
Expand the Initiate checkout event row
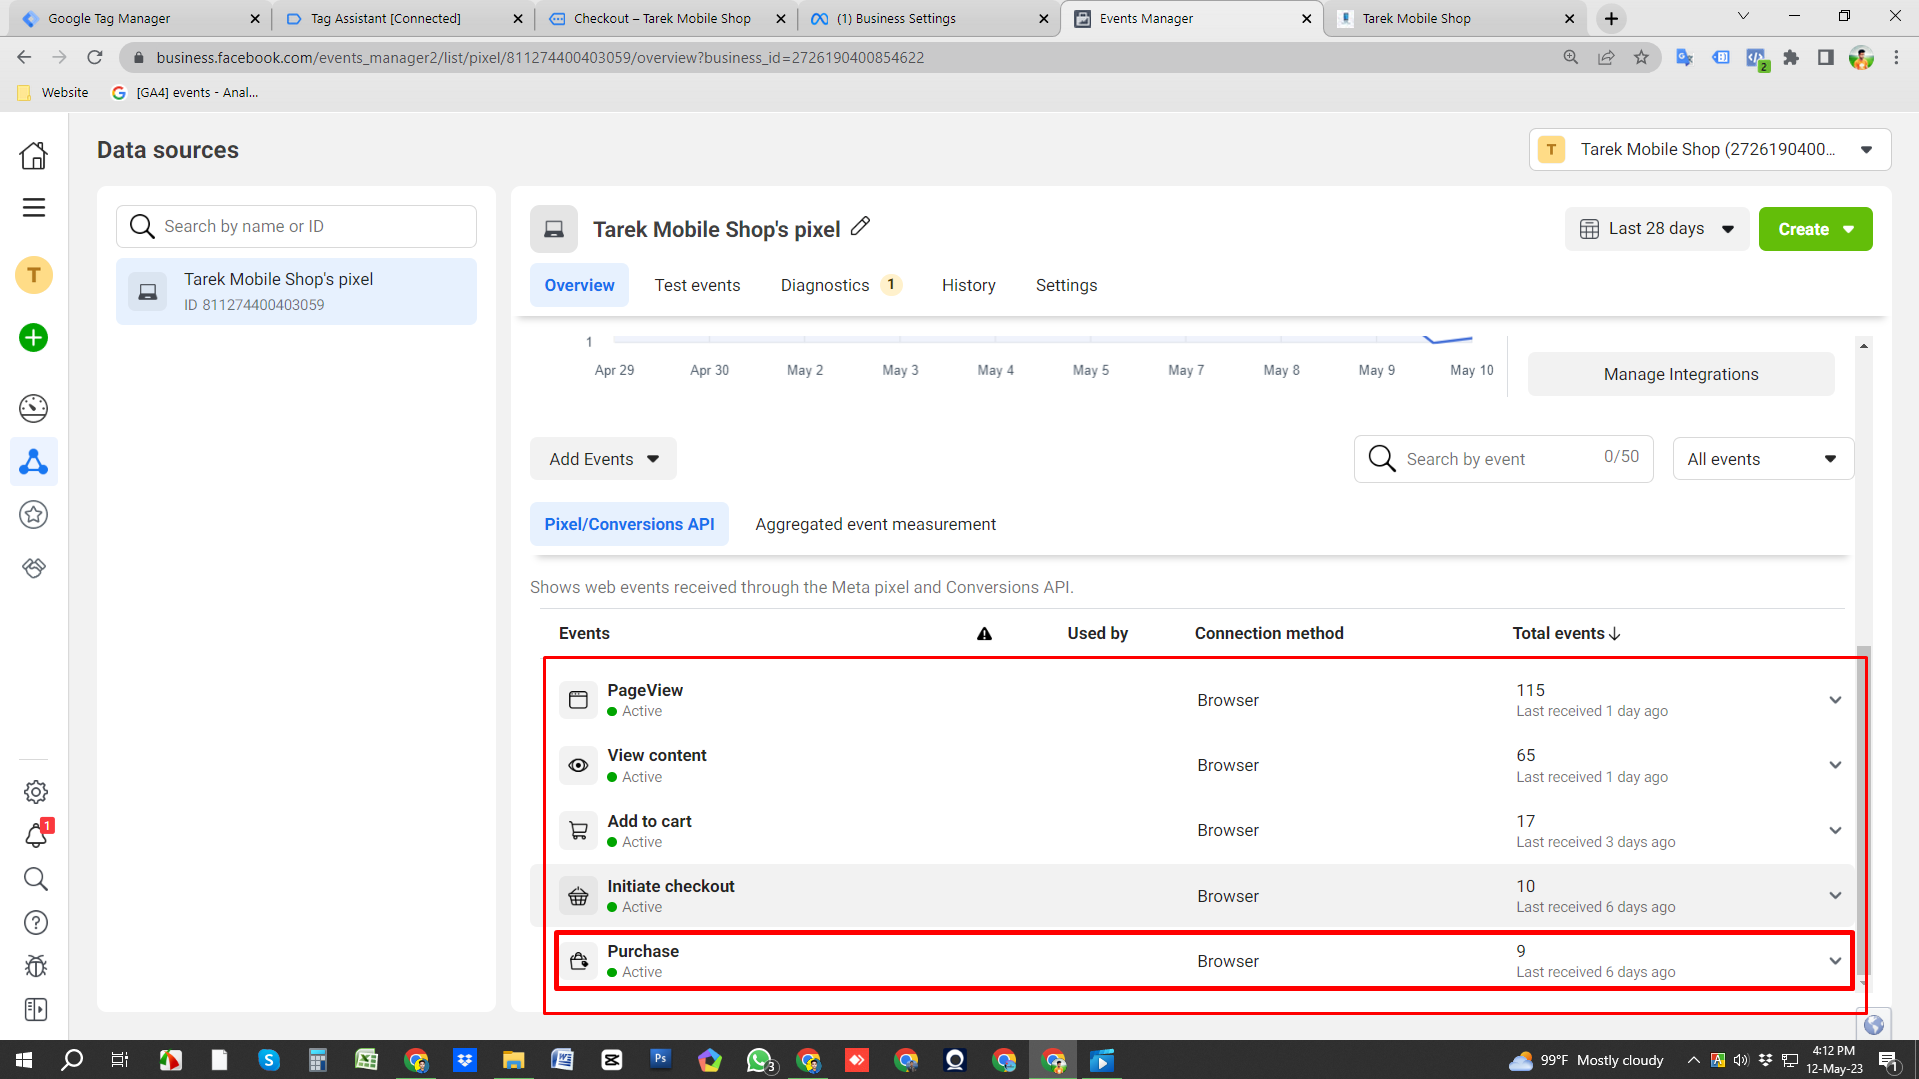[x=1835, y=896]
